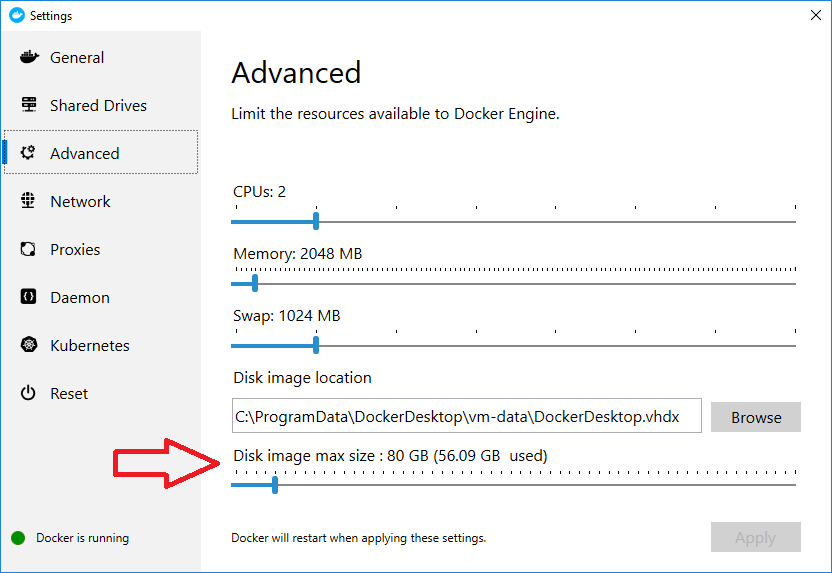Click the Kubernetes wheel icon
This screenshot has width=832, height=573.
click(x=29, y=345)
